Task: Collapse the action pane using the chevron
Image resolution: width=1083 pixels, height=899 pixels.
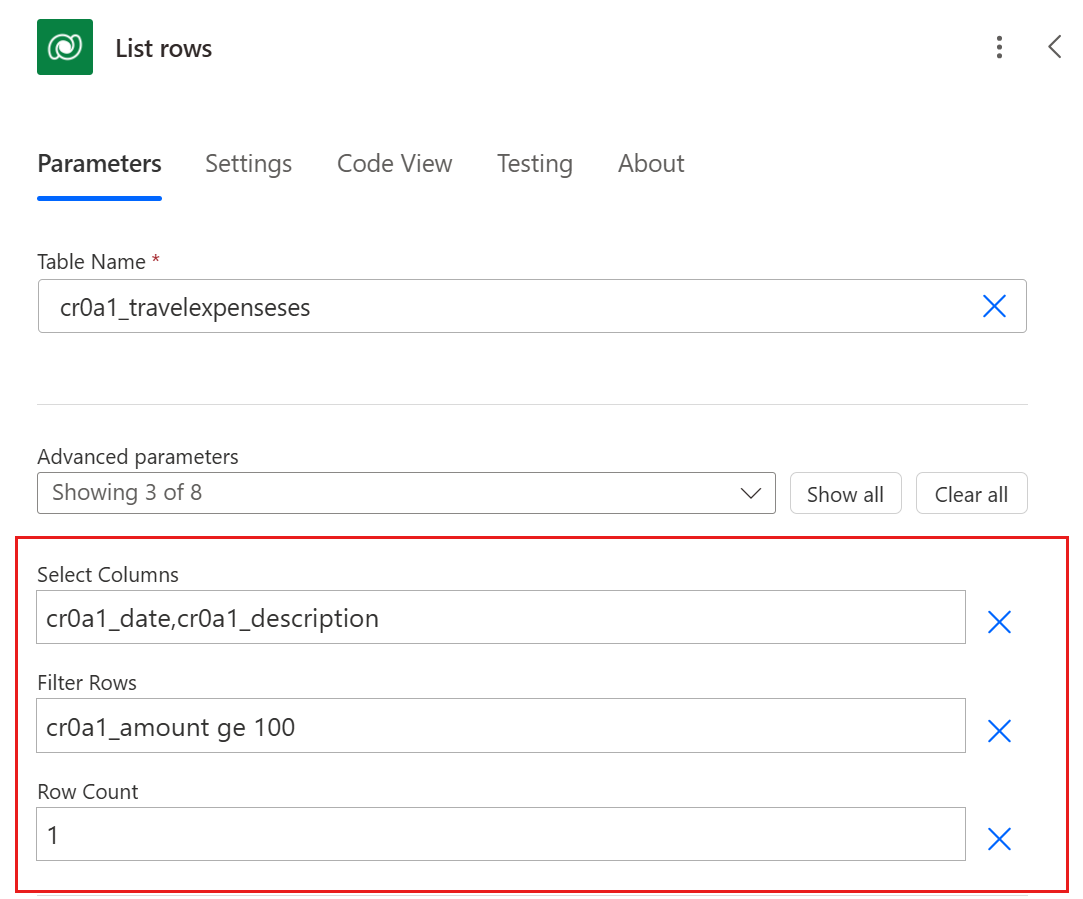Action: tap(1055, 46)
